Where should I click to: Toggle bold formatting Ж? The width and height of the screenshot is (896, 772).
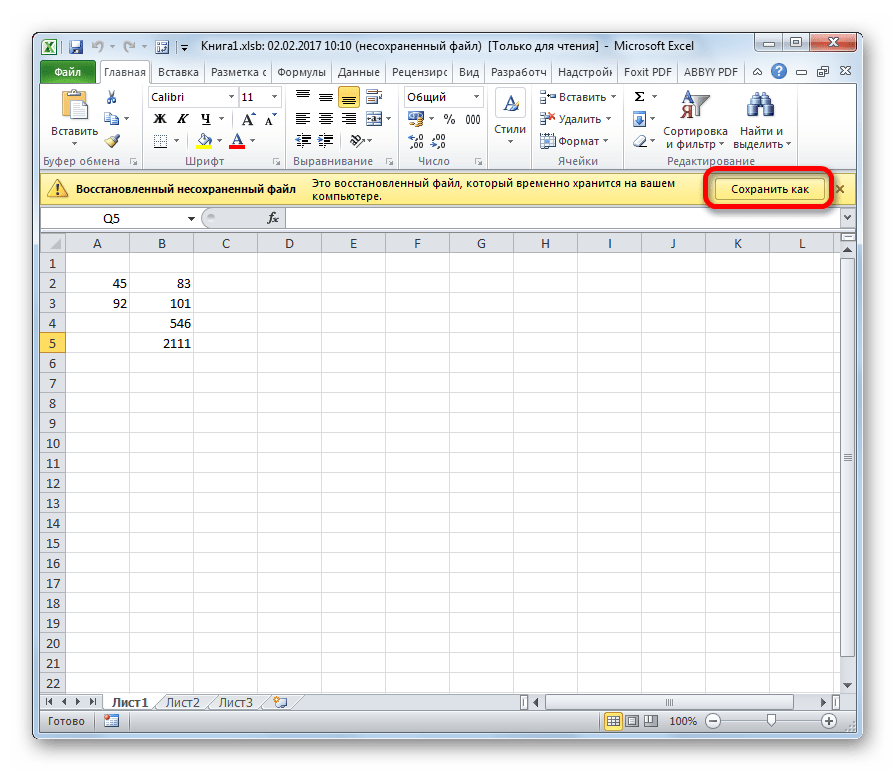[159, 119]
